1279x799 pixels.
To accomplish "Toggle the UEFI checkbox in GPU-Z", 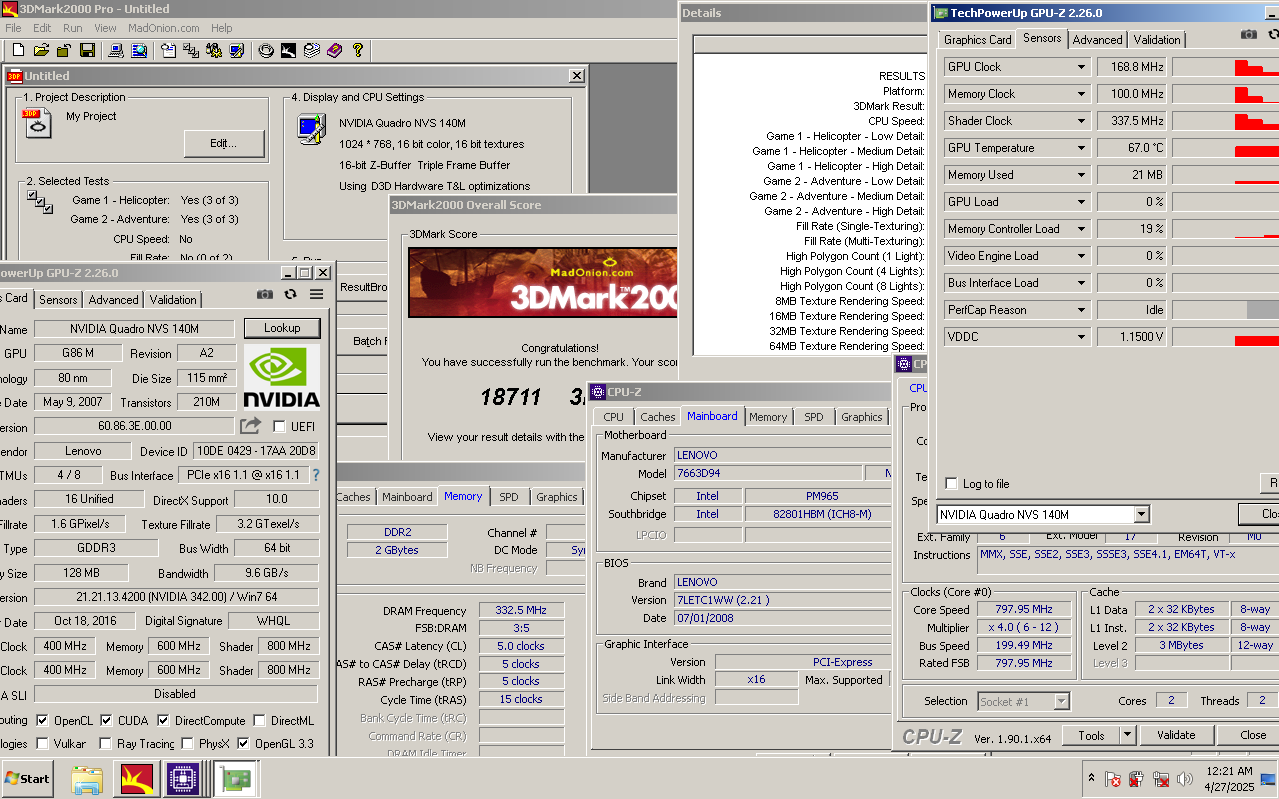I will [279, 426].
